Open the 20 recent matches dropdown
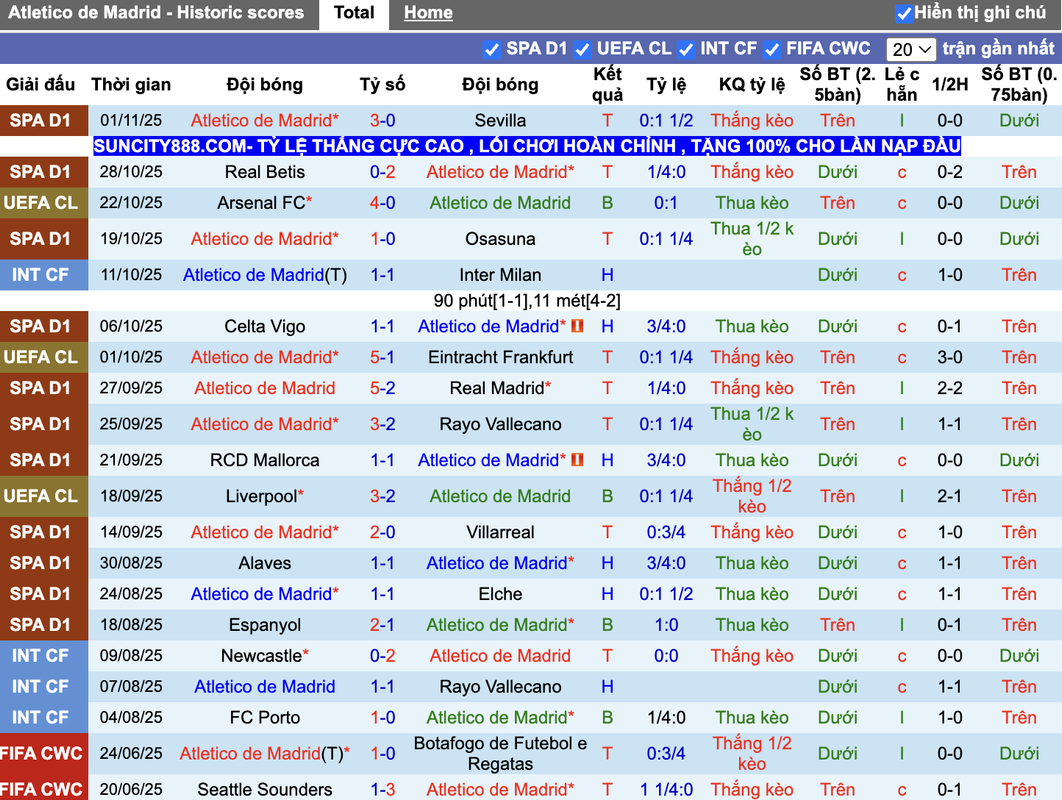The height and width of the screenshot is (800, 1062). coord(911,49)
